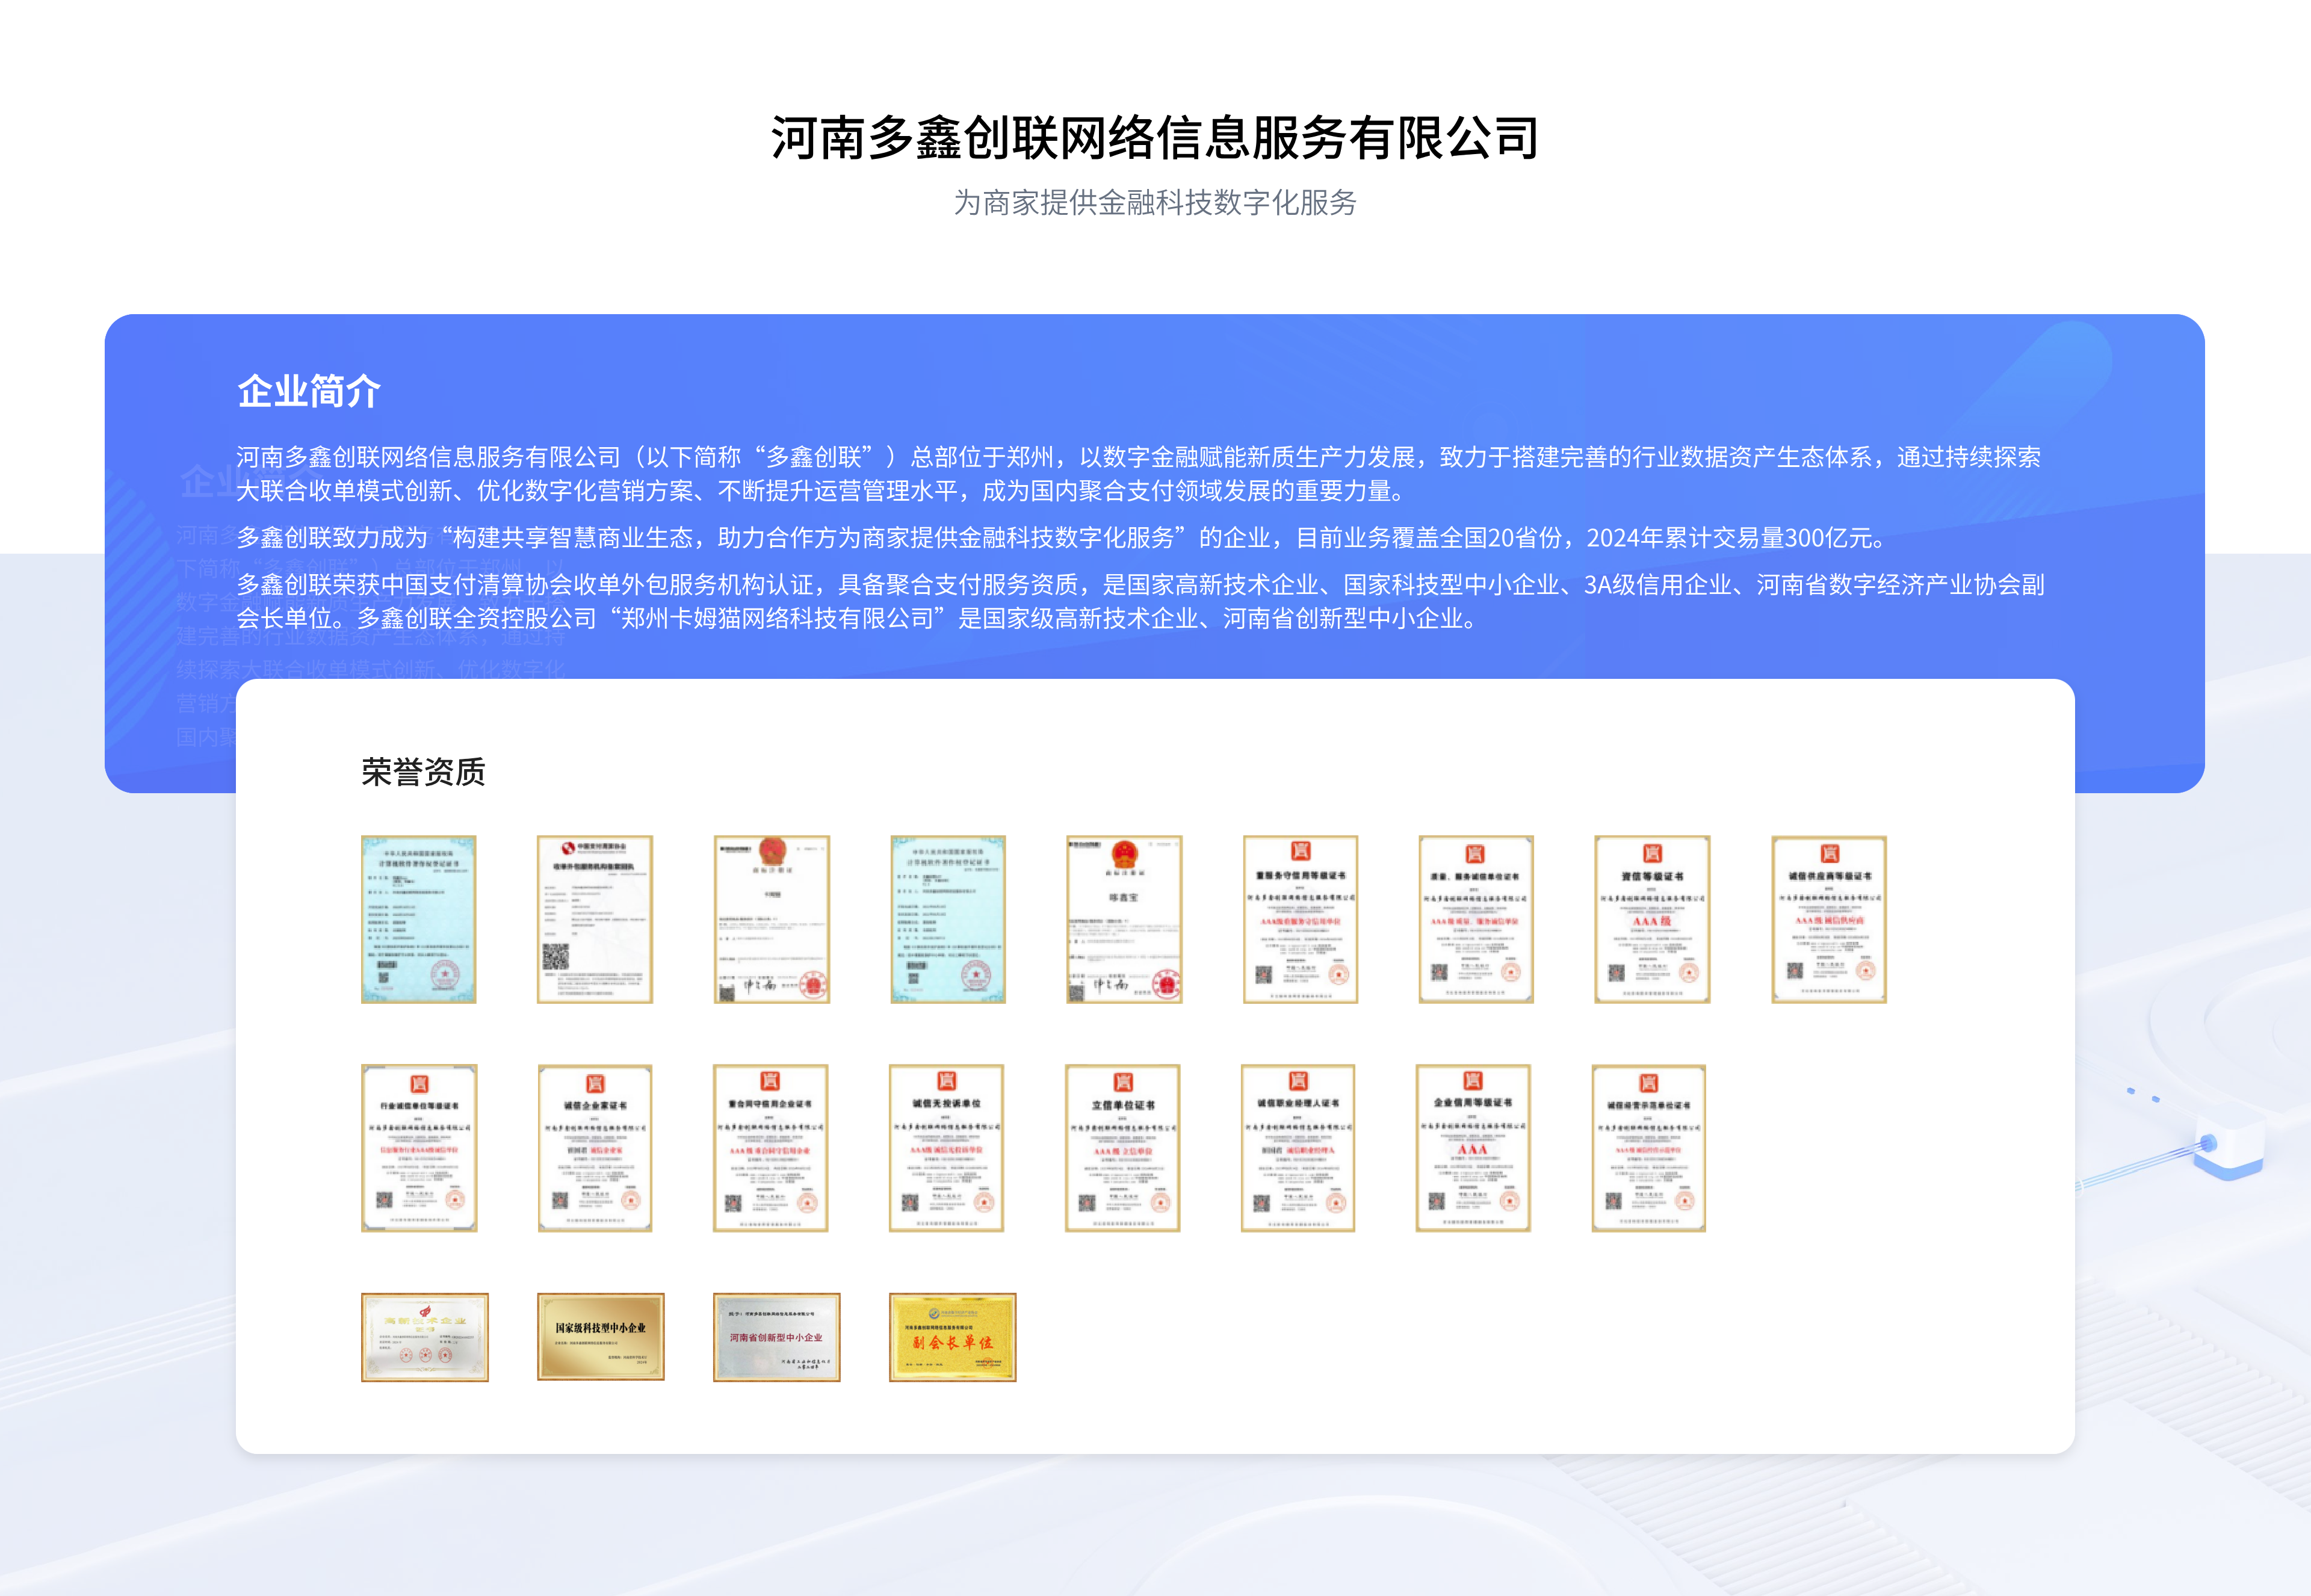The height and width of the screenshot is (1596, 2311).
Task: Select the 荣誉资质 section heading
Action: (424, 773)
